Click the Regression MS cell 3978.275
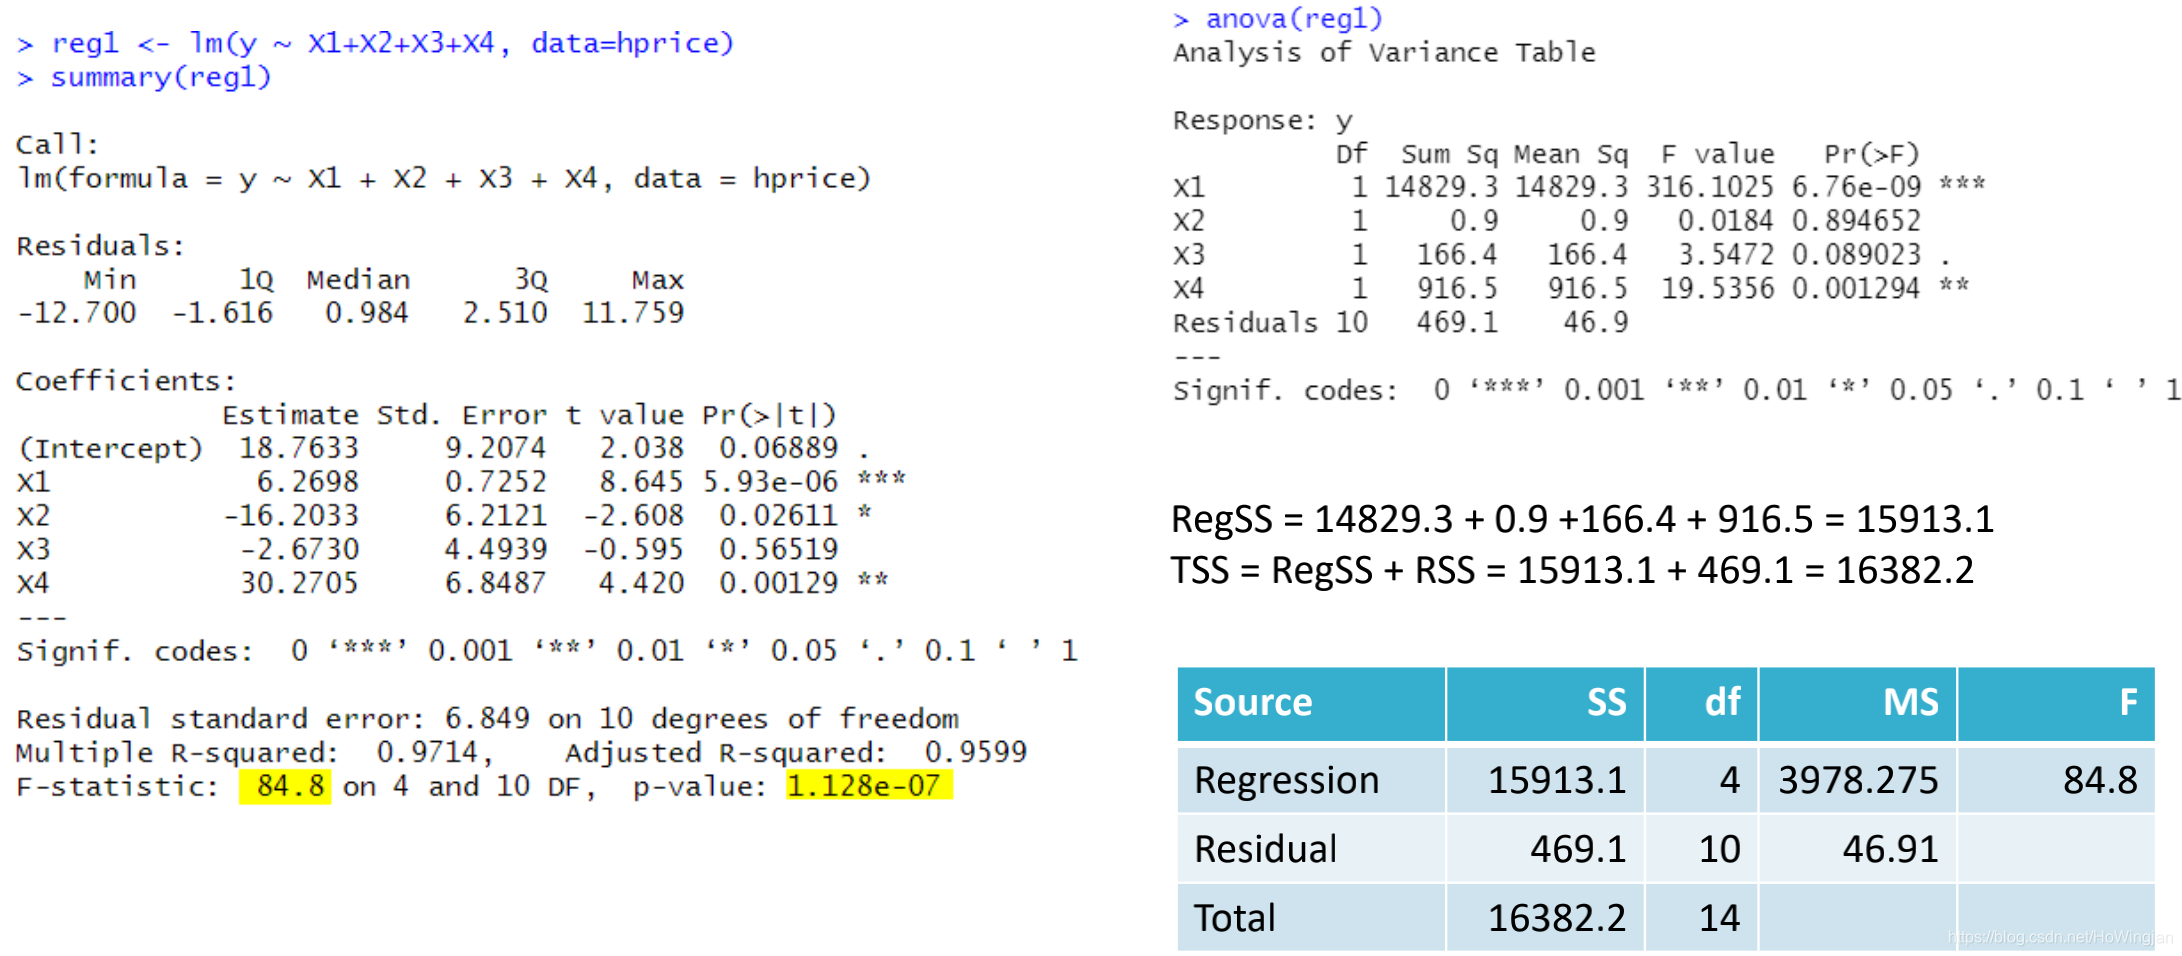 coord(1858,780)
